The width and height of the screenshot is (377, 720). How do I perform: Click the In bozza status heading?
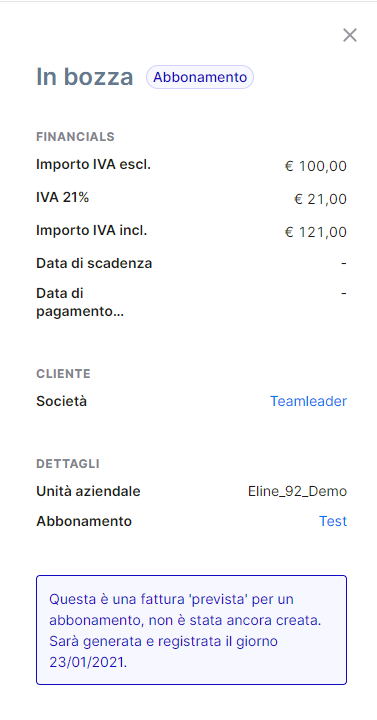coord(84,77)
